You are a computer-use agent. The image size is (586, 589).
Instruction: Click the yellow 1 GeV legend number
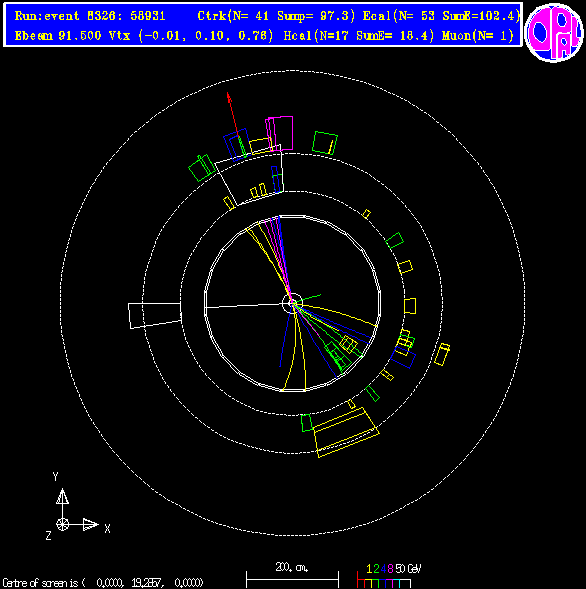369,569
